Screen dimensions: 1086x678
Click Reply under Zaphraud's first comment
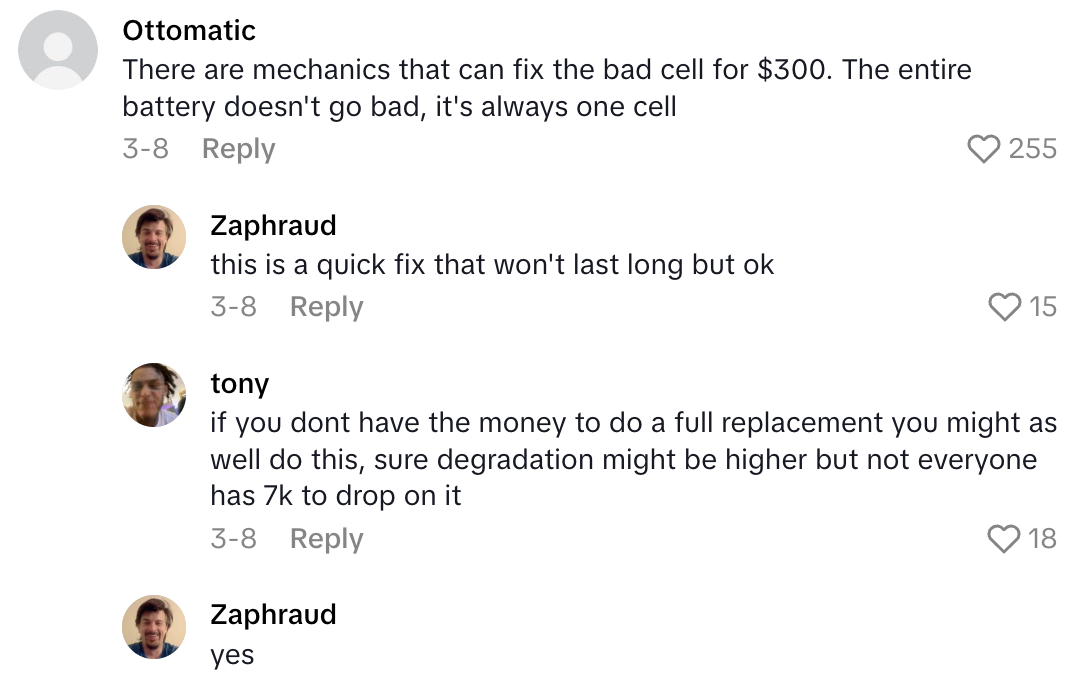coord(325,307)
